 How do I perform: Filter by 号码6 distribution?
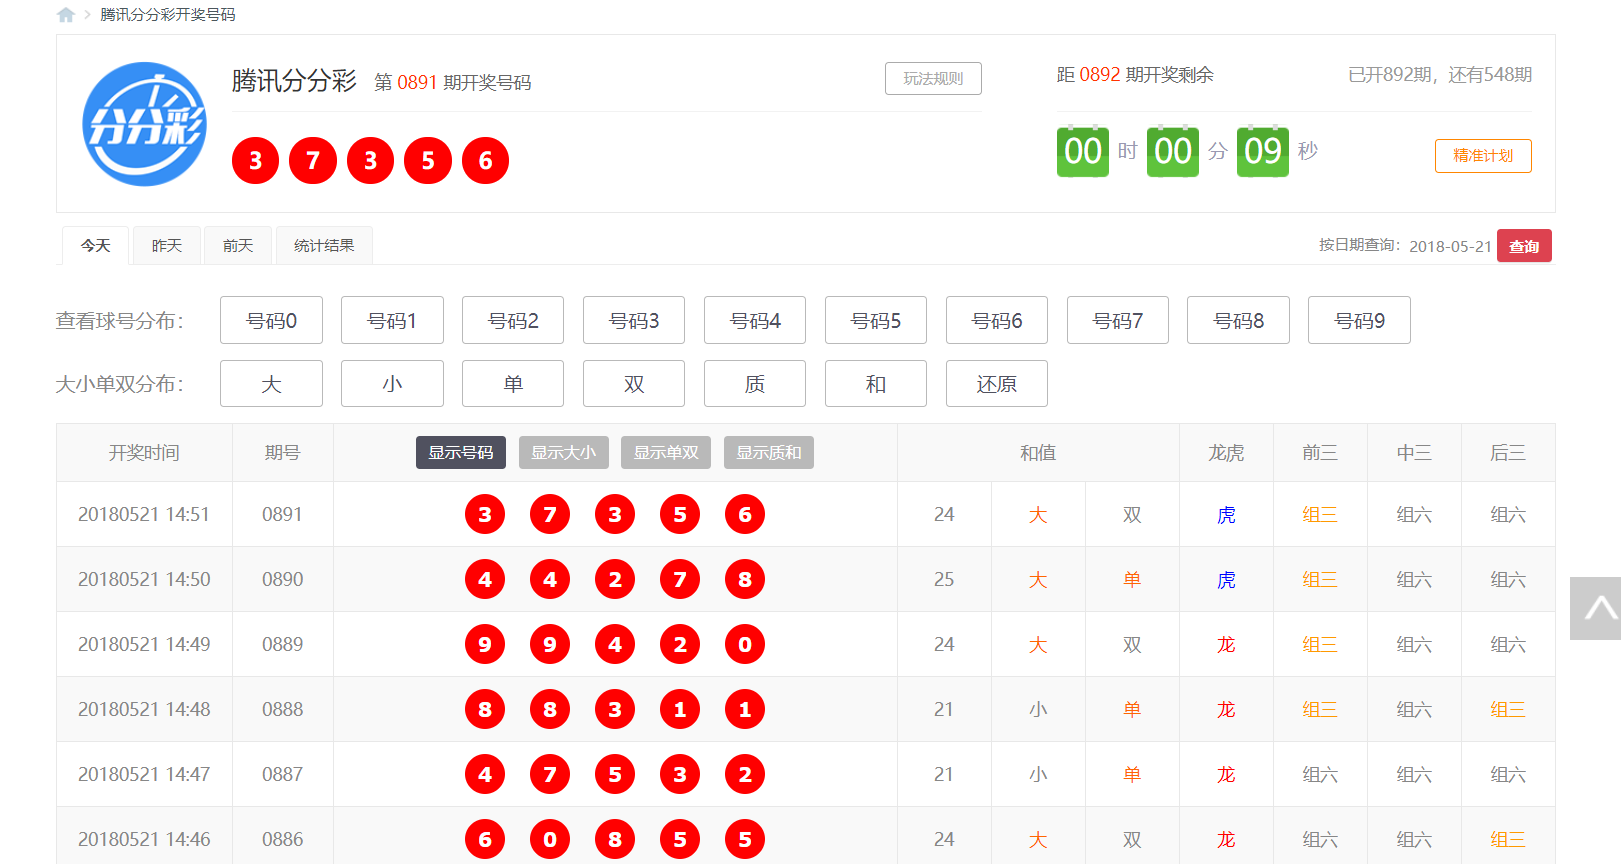[x=997, y=320]
